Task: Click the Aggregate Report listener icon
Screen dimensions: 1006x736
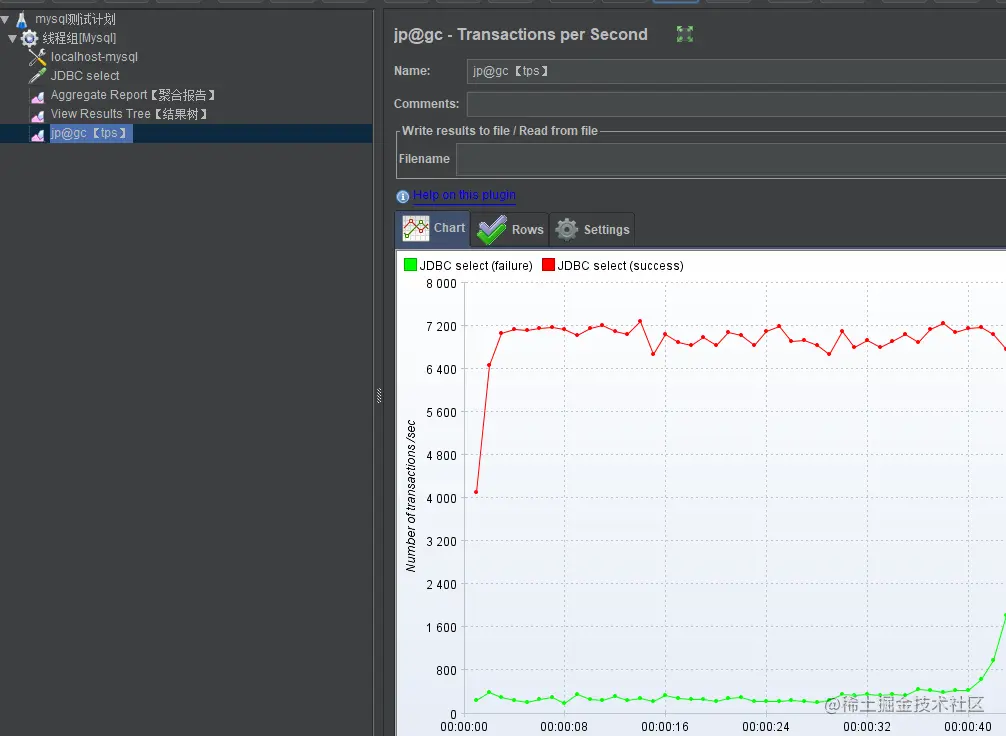Action: point(38,96)
